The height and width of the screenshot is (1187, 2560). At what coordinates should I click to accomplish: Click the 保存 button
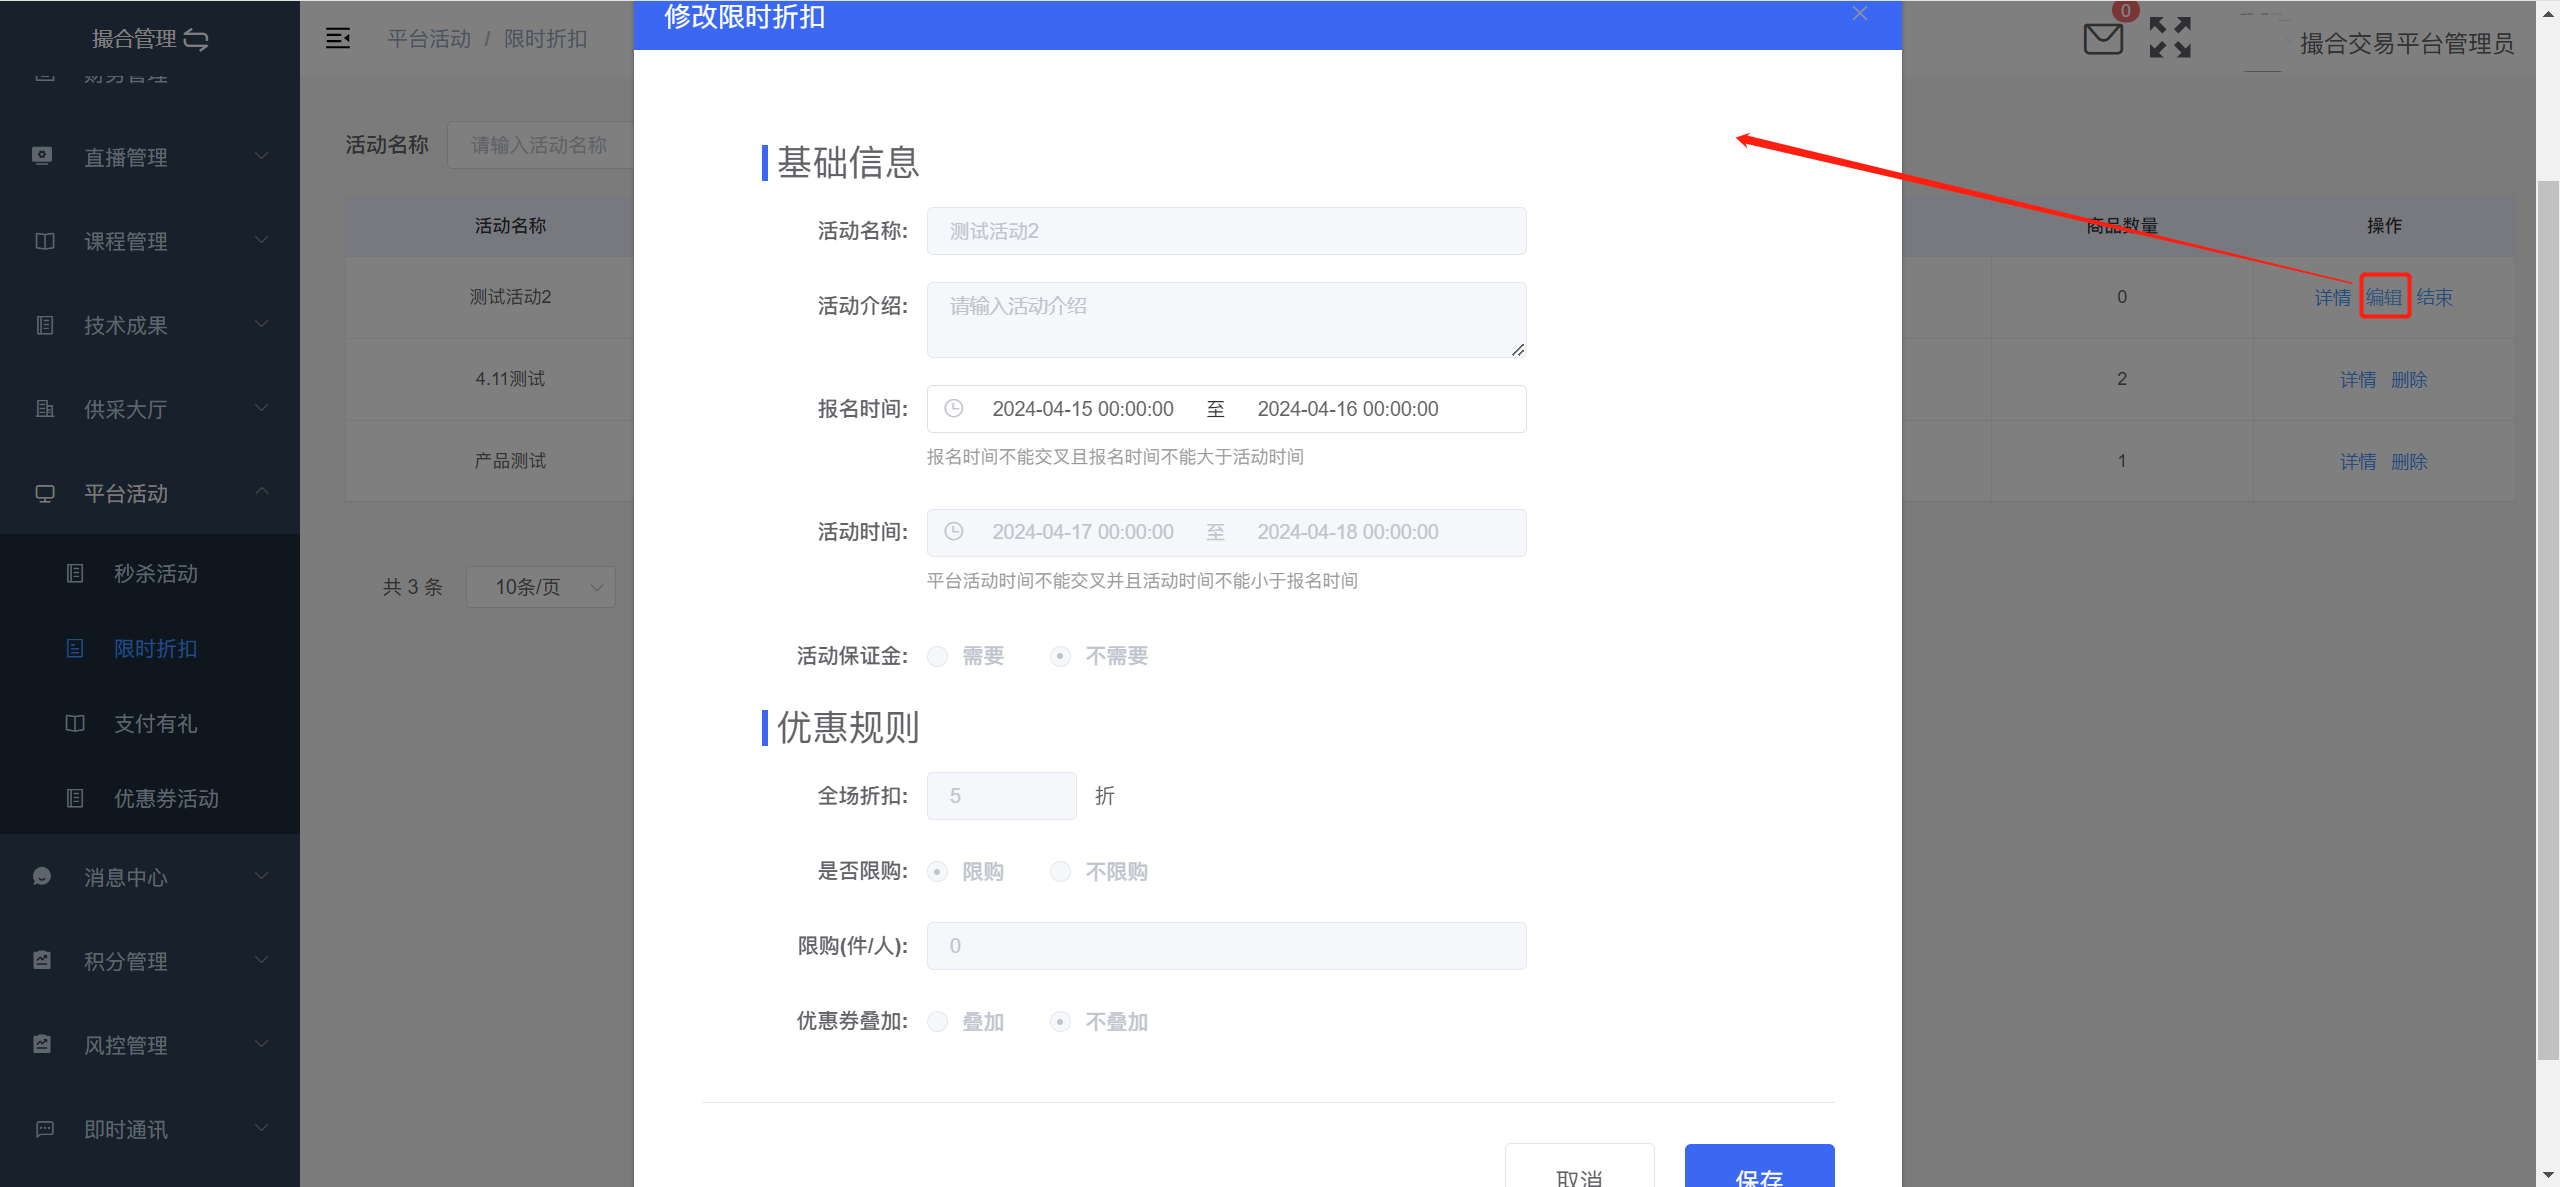(1759, 1167)
